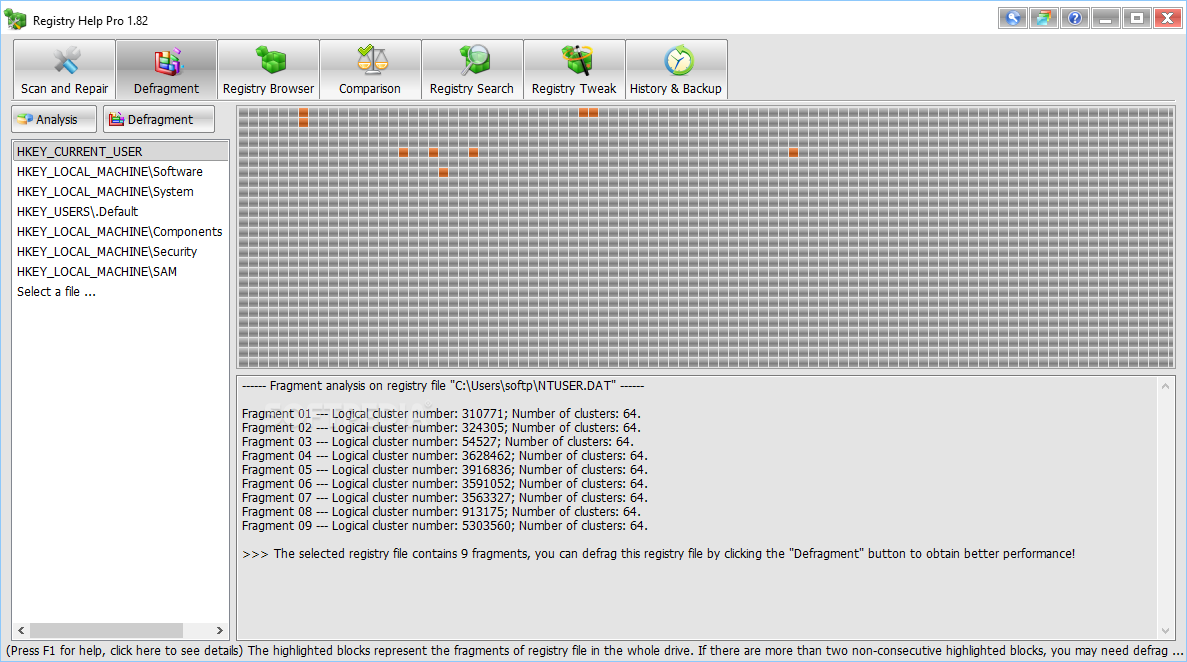
Task: Open the Registry Tweak tab
Action: pyautogui.click(x=575, y=70)
